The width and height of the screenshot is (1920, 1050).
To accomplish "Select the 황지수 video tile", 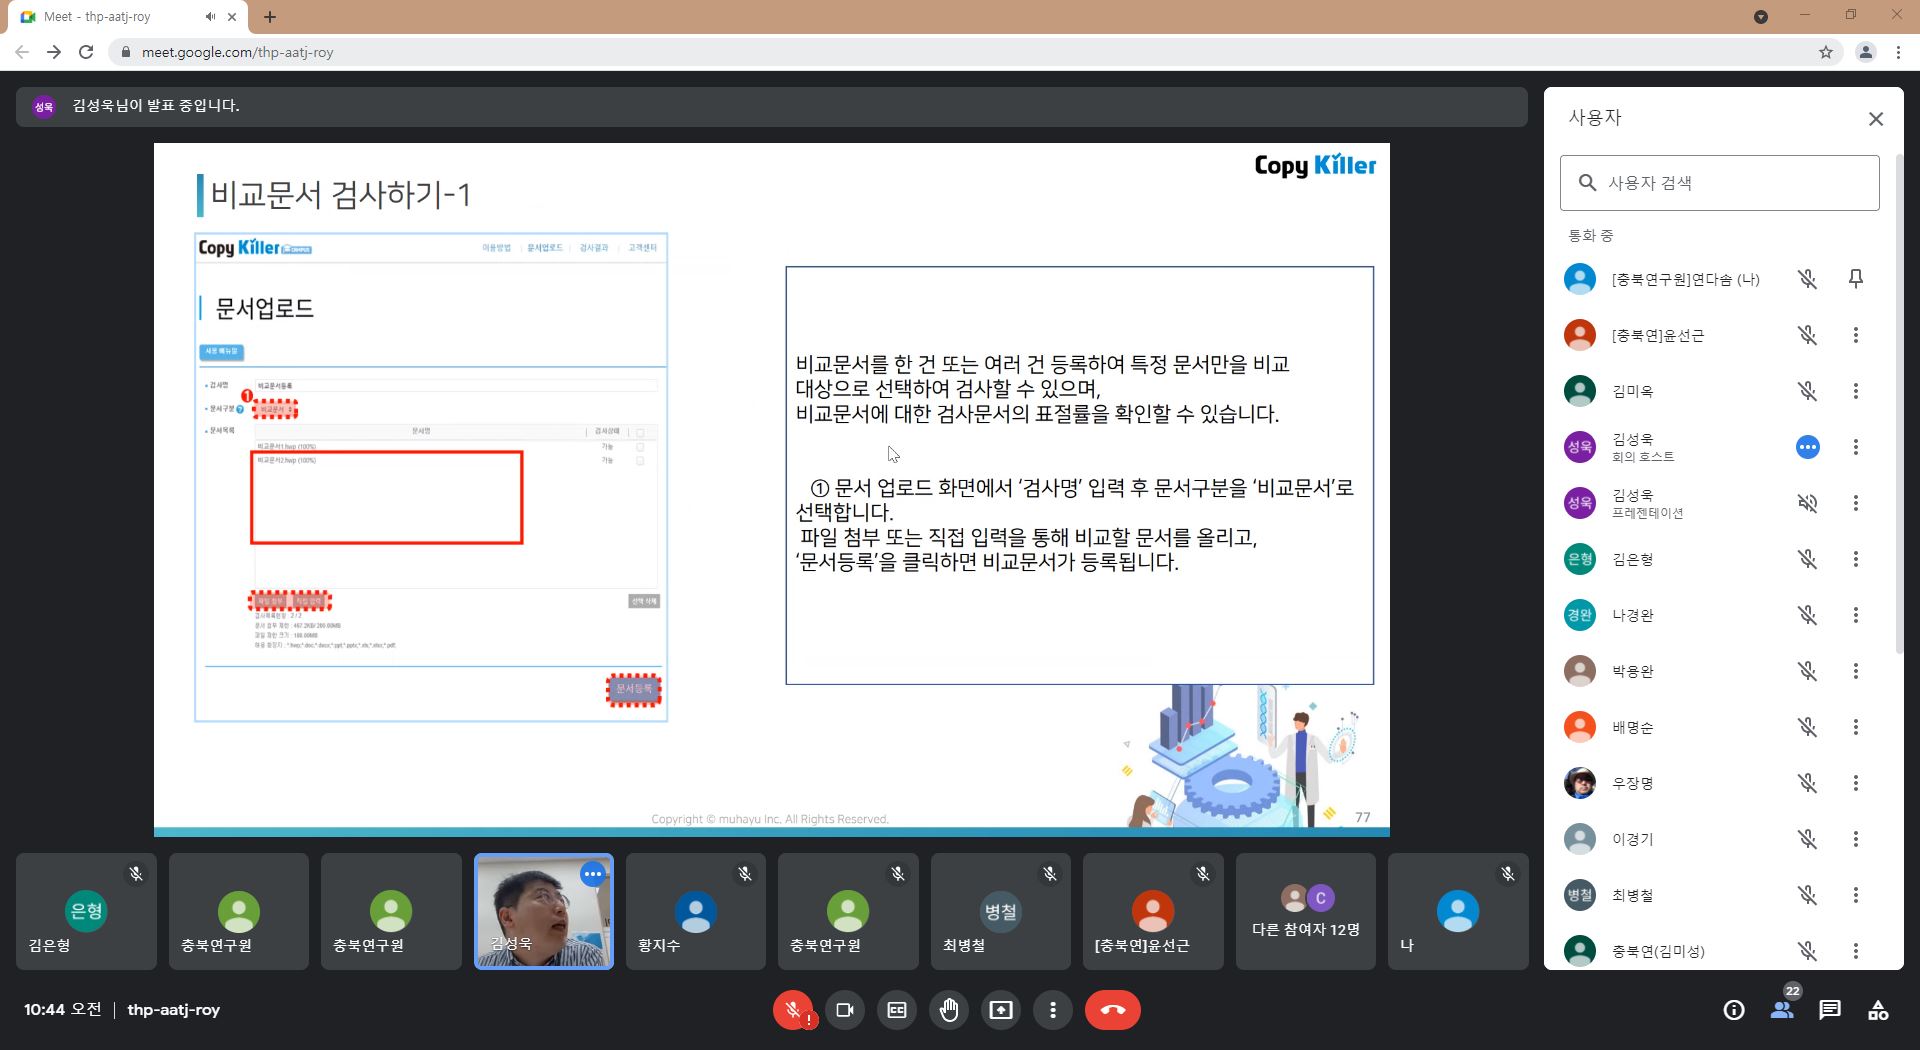I will pyautogui.click(x=695, y=911).
